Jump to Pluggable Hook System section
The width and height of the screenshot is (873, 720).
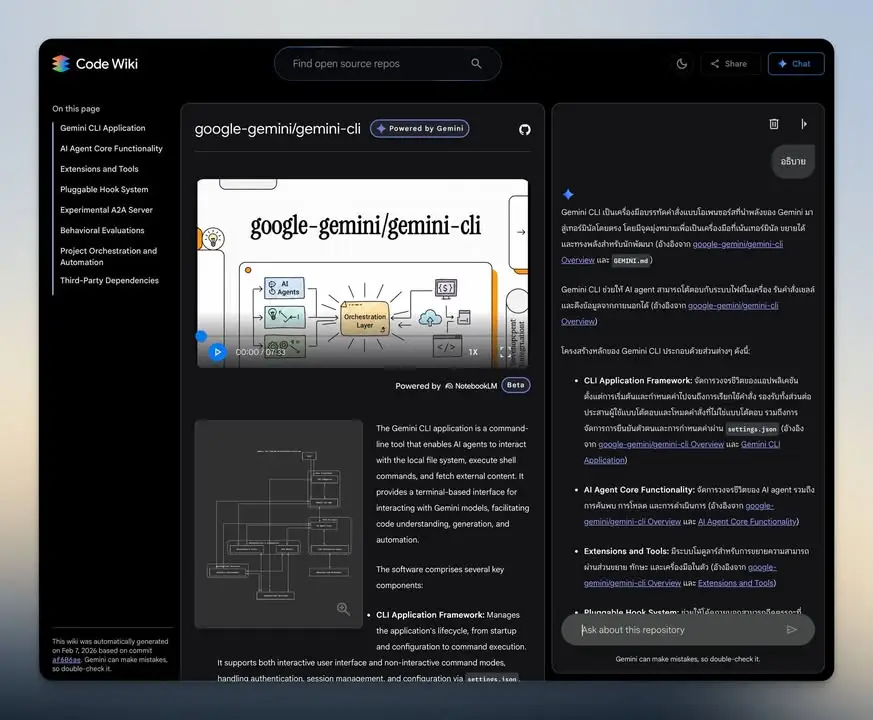(104, 190)
